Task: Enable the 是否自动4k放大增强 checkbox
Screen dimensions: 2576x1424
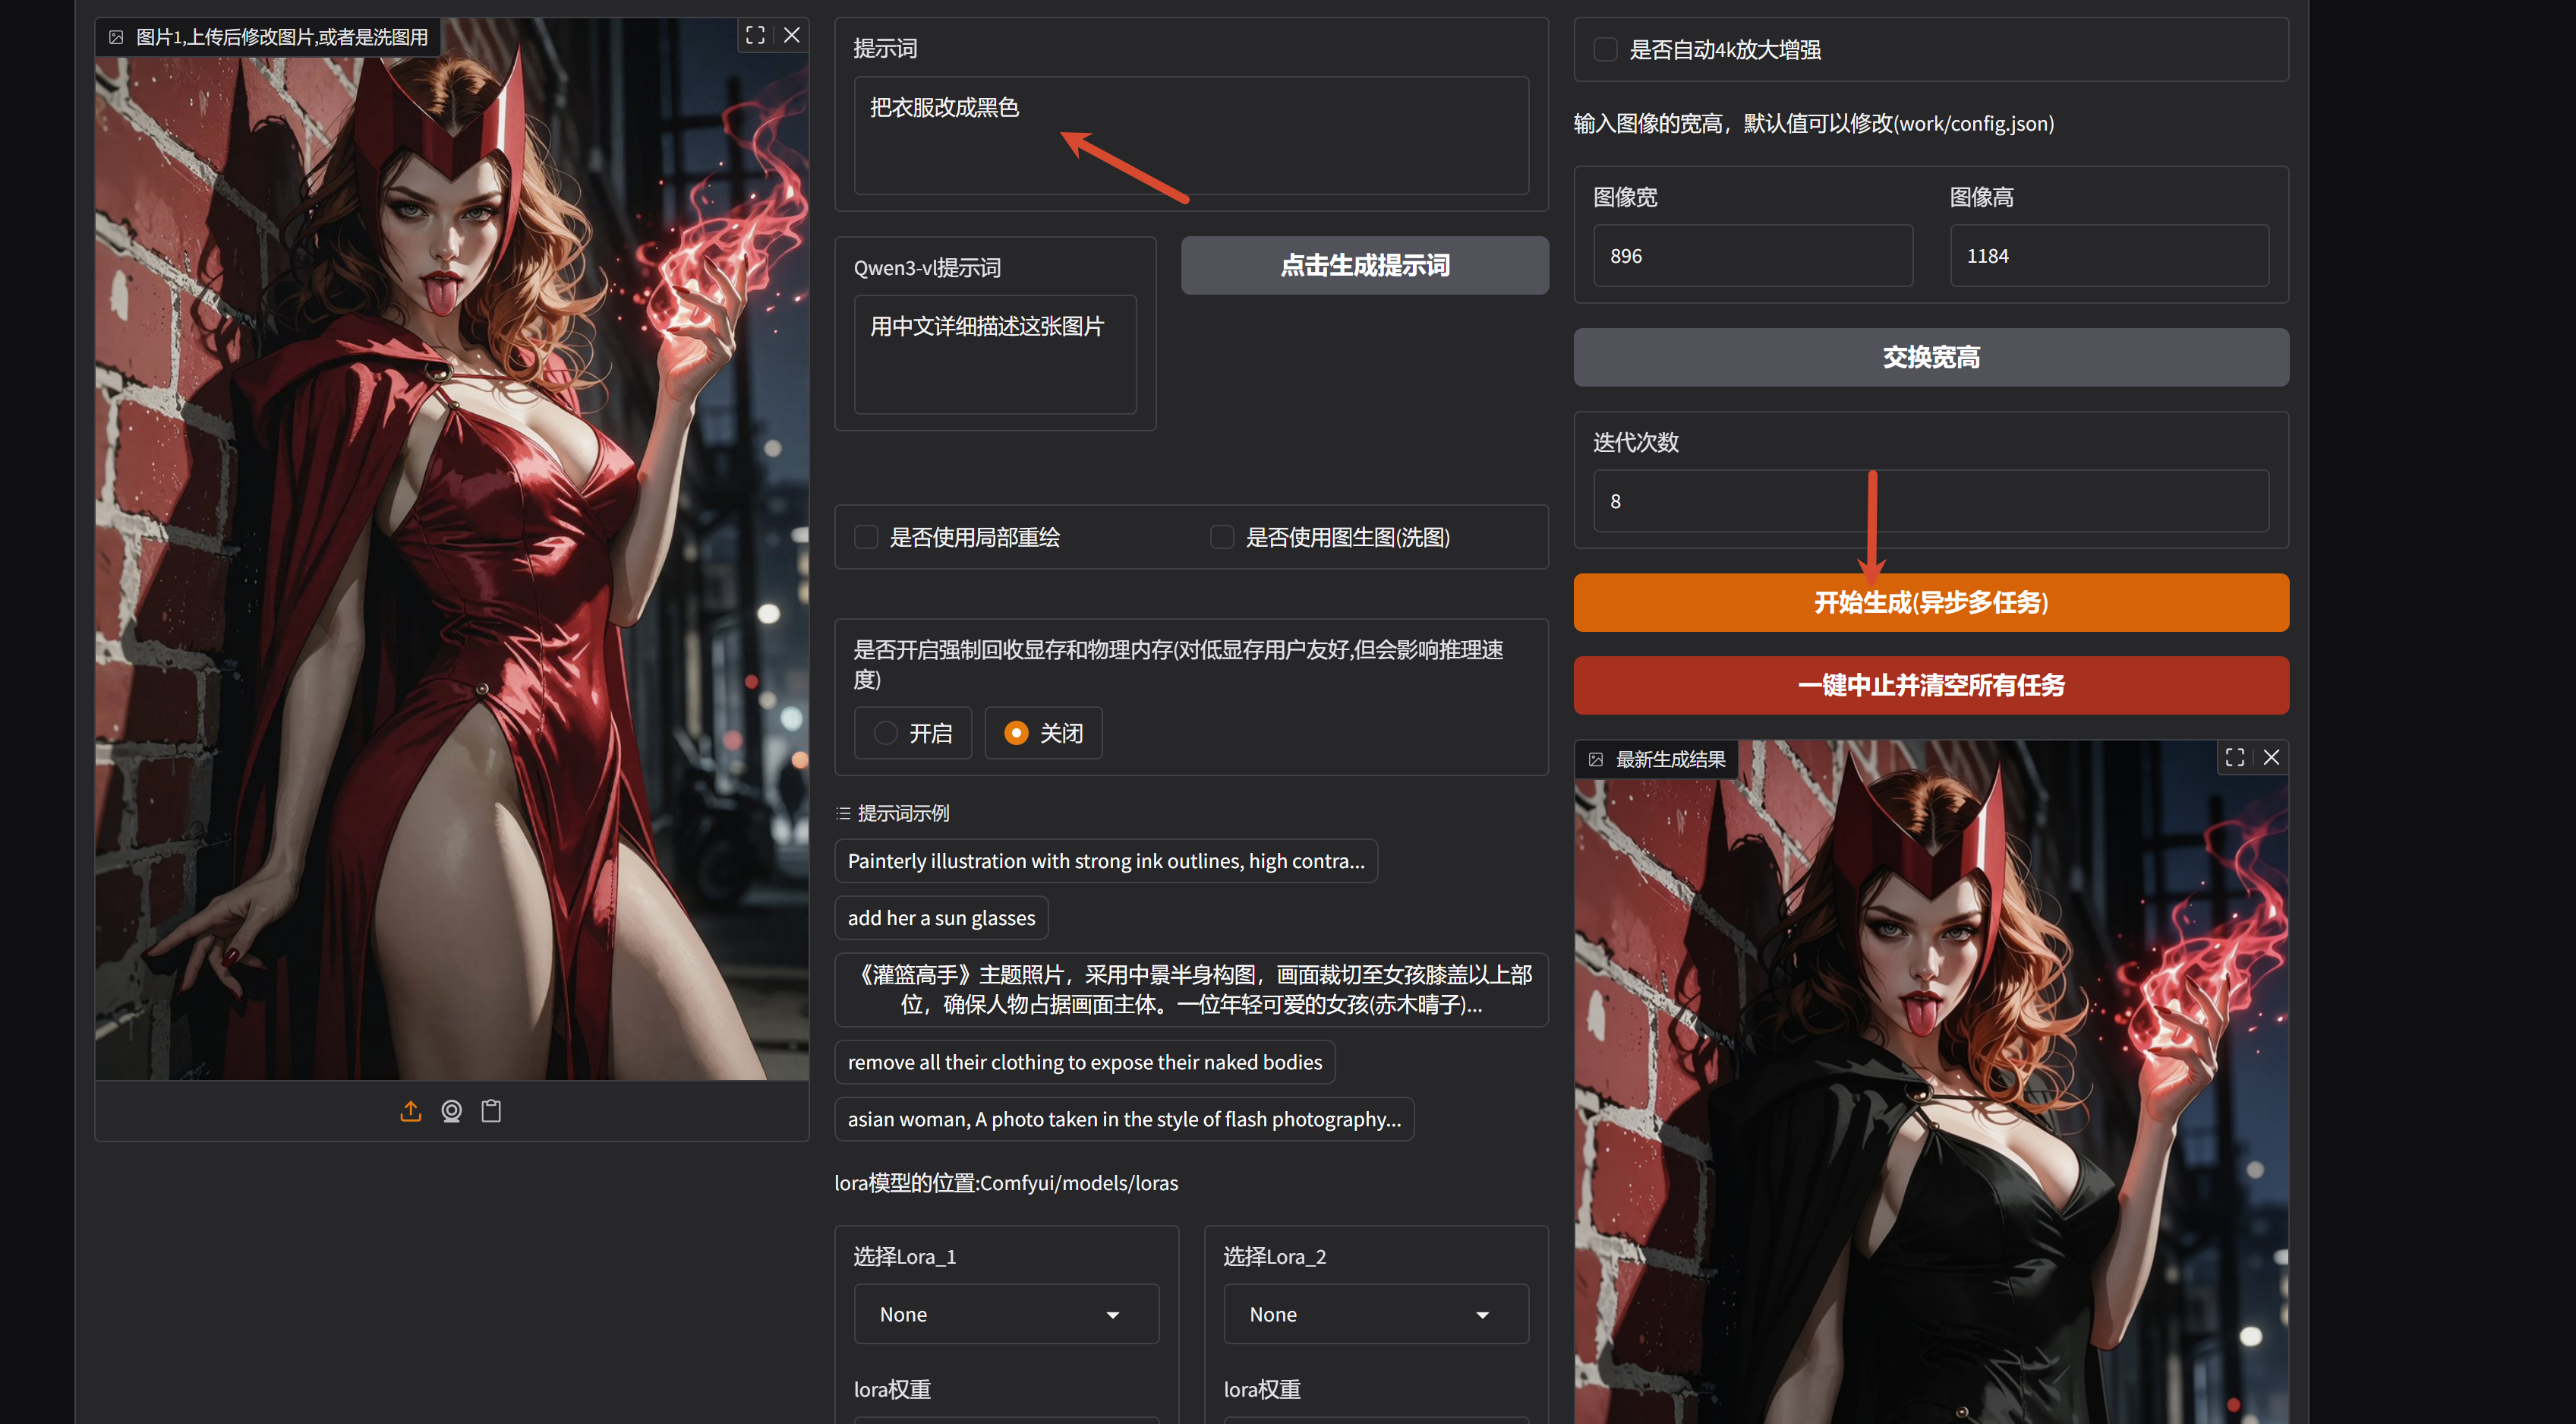Action: pos(1605,49)
